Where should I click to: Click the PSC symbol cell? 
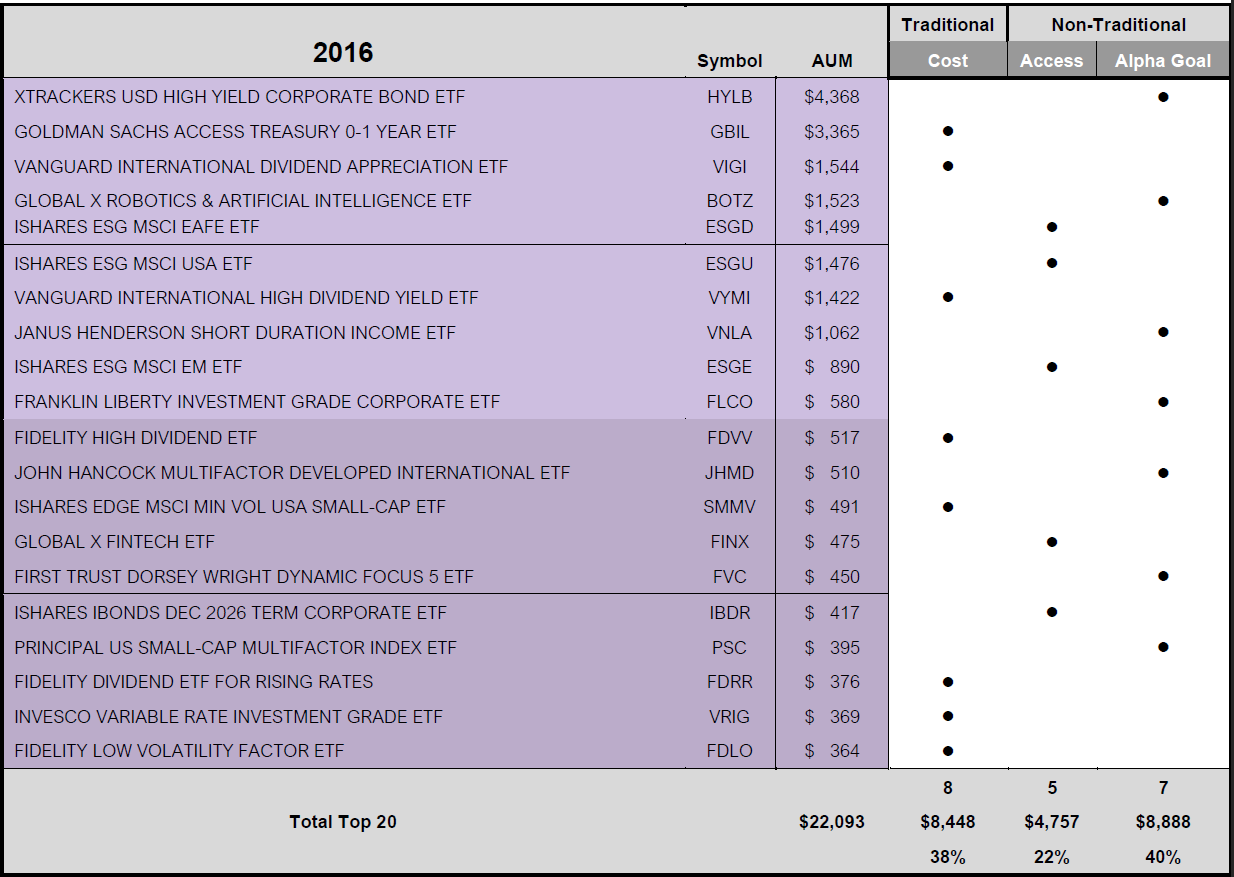(729, 648)
